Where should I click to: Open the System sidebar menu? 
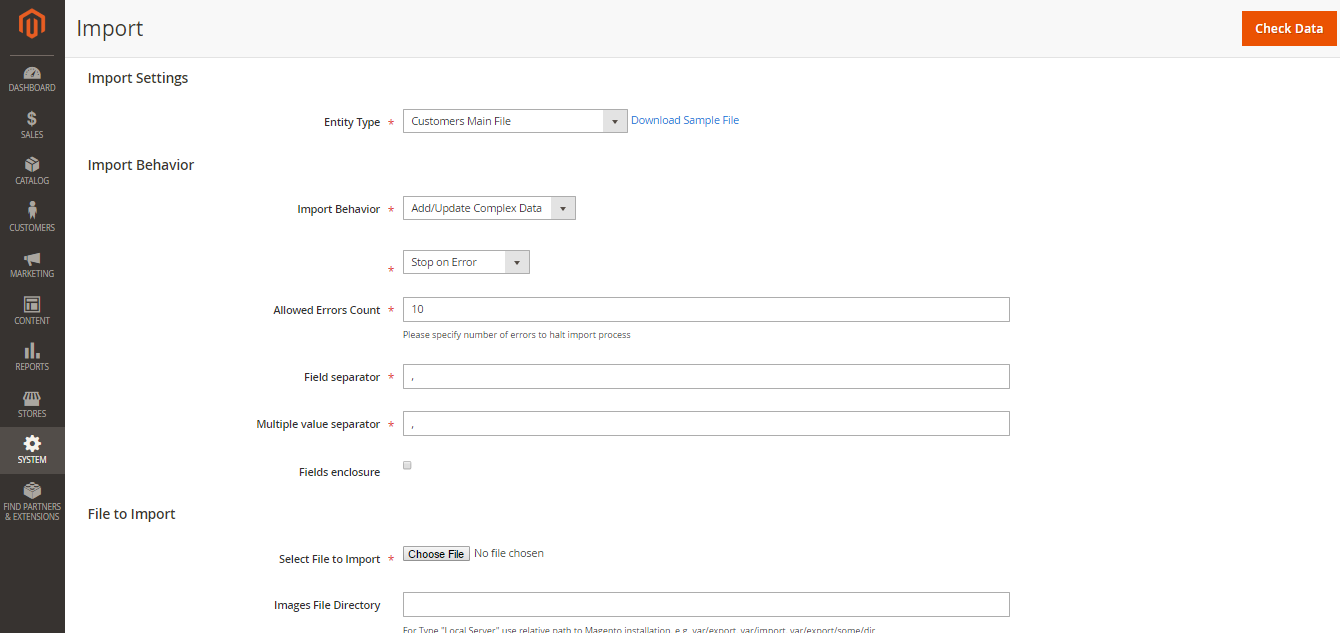(31, 449)
